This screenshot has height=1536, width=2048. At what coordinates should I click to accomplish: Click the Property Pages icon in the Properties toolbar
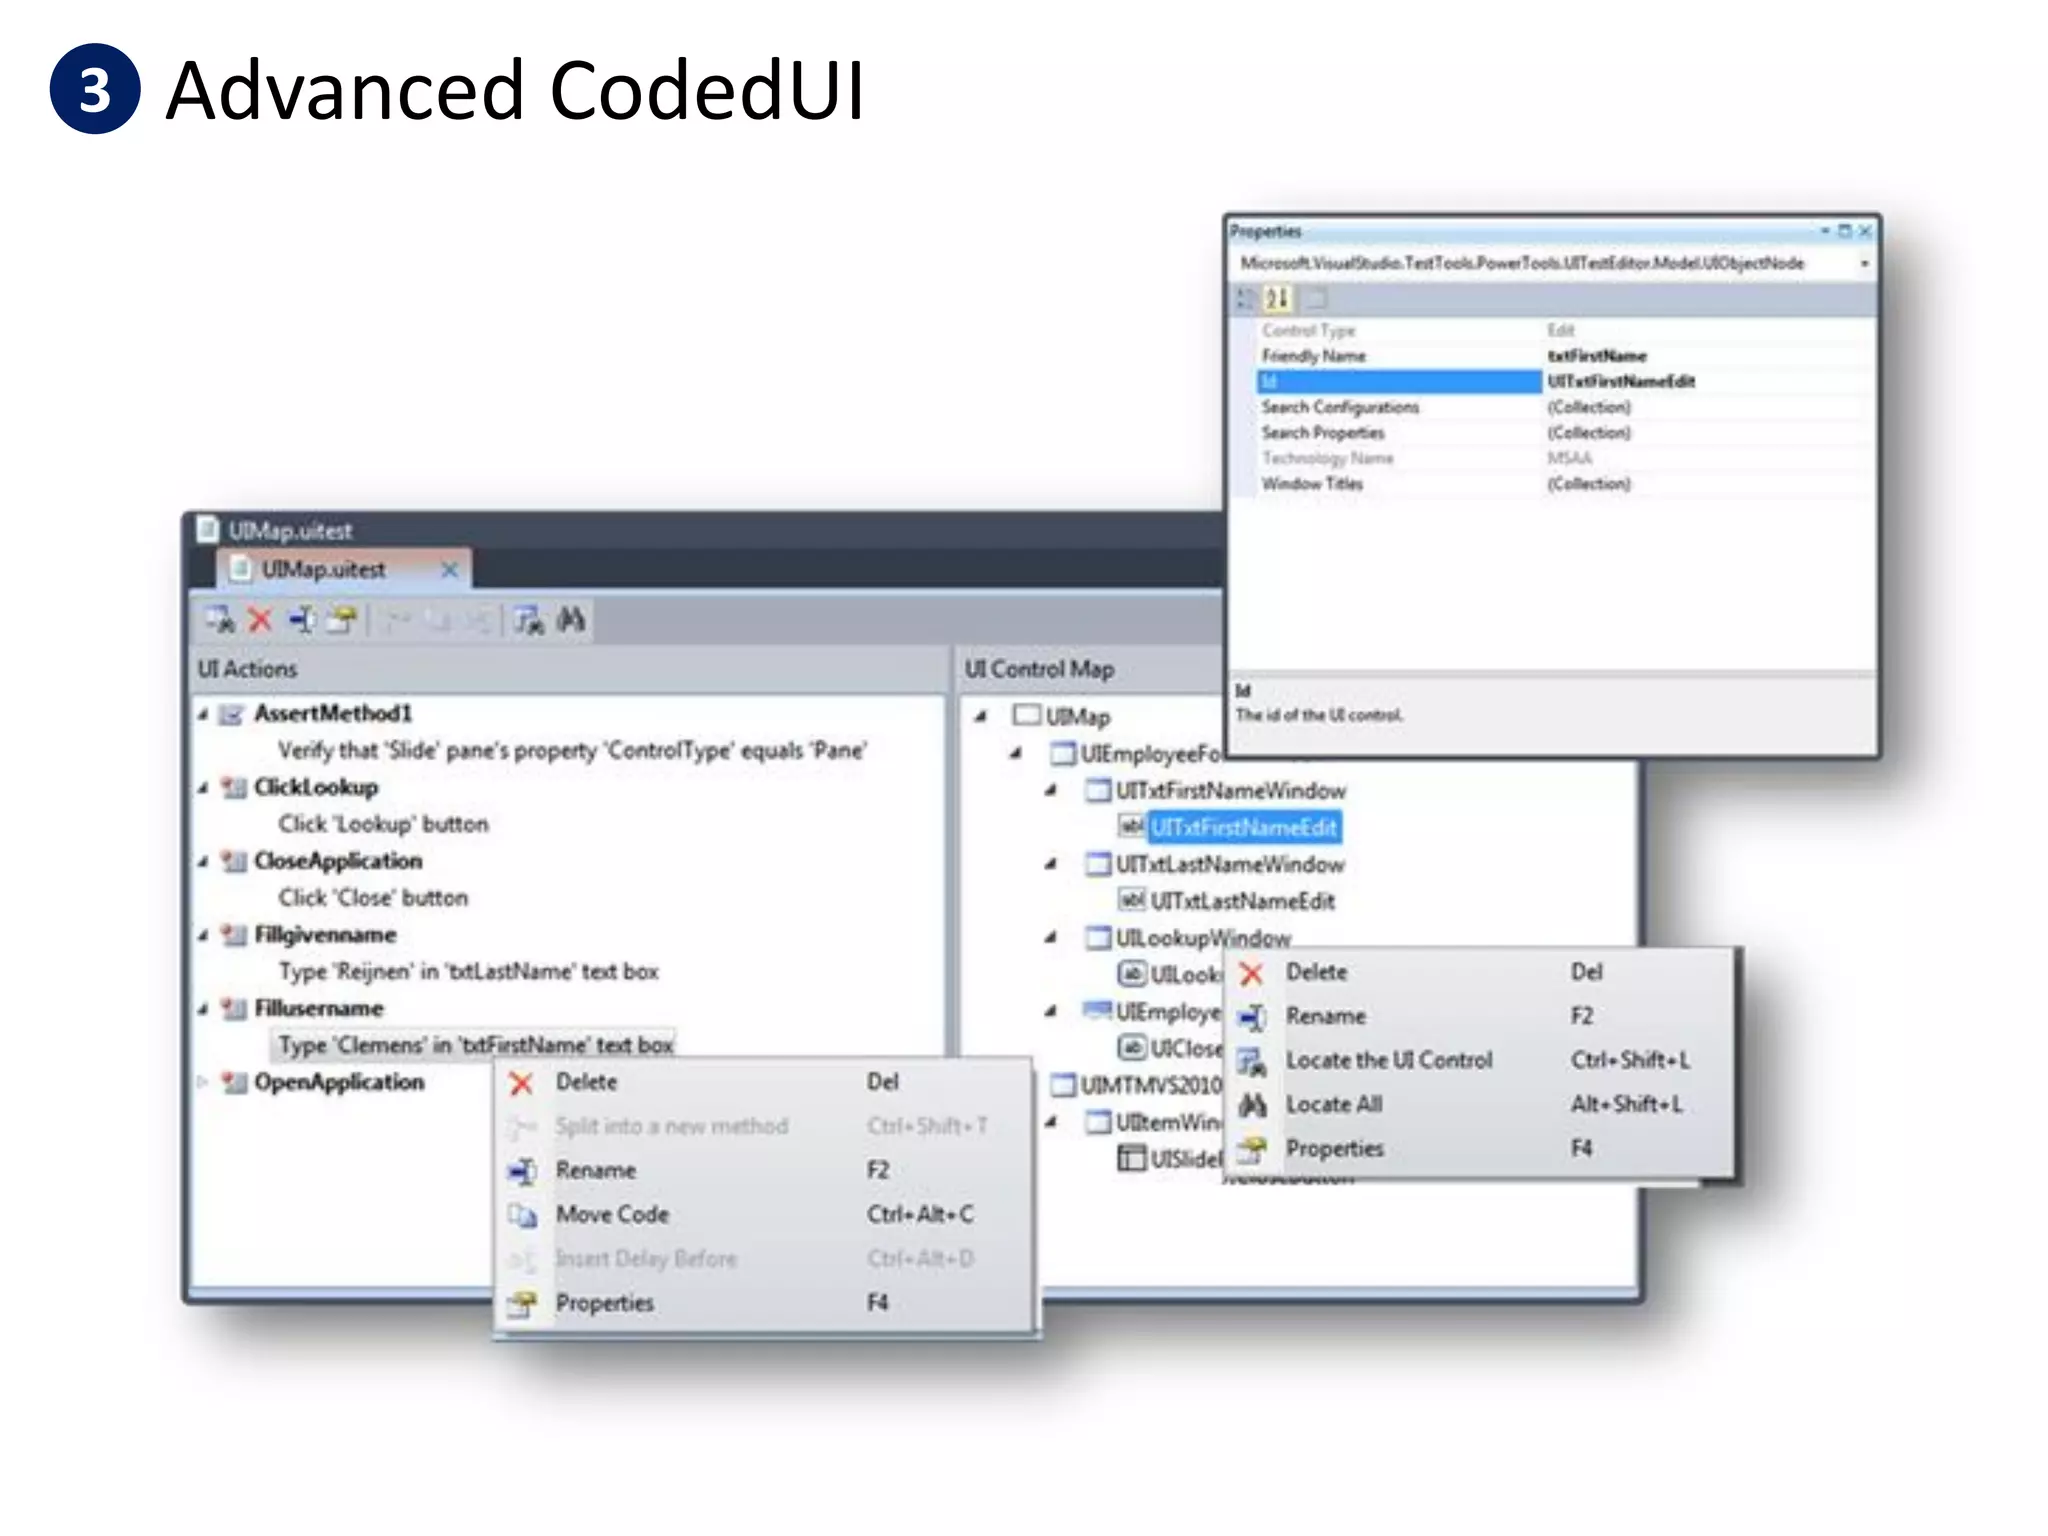click(x=1315, y=298)
